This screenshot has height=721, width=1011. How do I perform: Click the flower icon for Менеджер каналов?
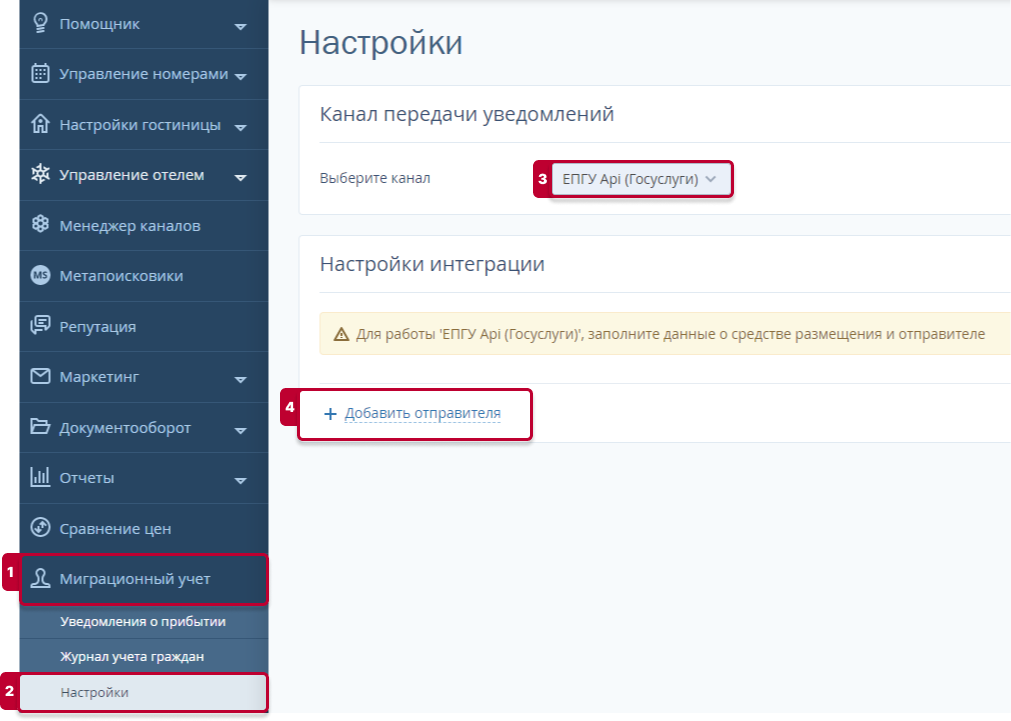click(40, 224)
